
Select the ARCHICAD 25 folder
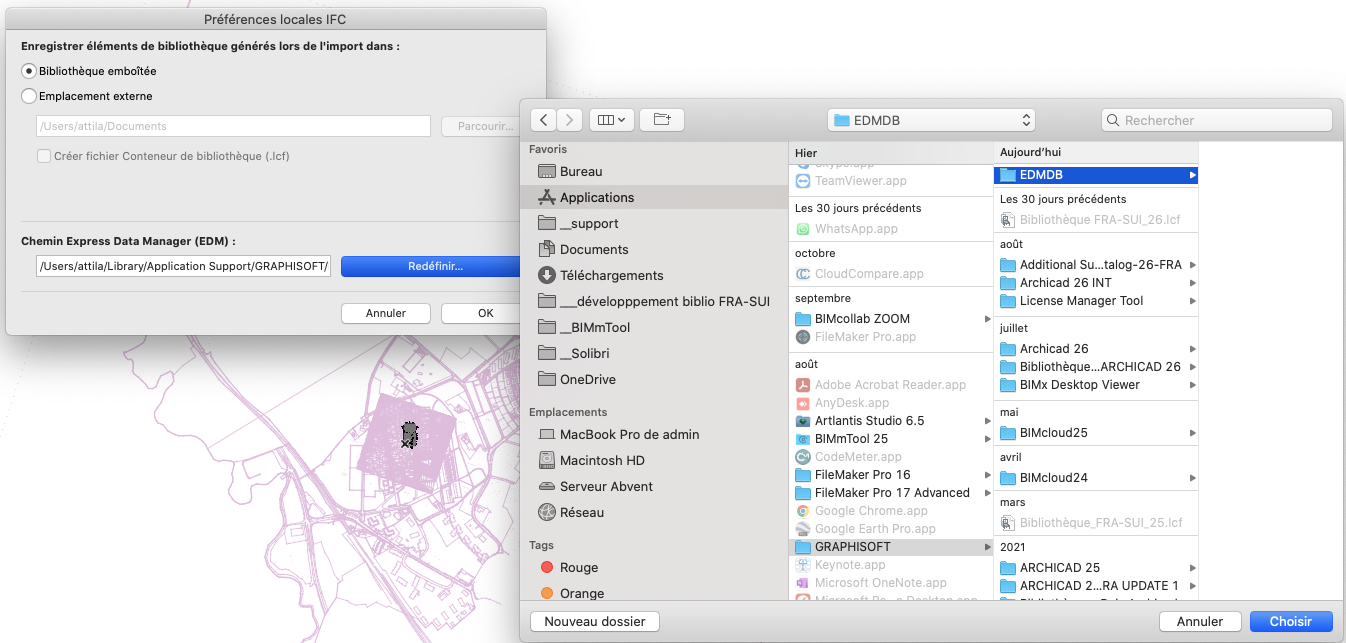point(1096,568)
